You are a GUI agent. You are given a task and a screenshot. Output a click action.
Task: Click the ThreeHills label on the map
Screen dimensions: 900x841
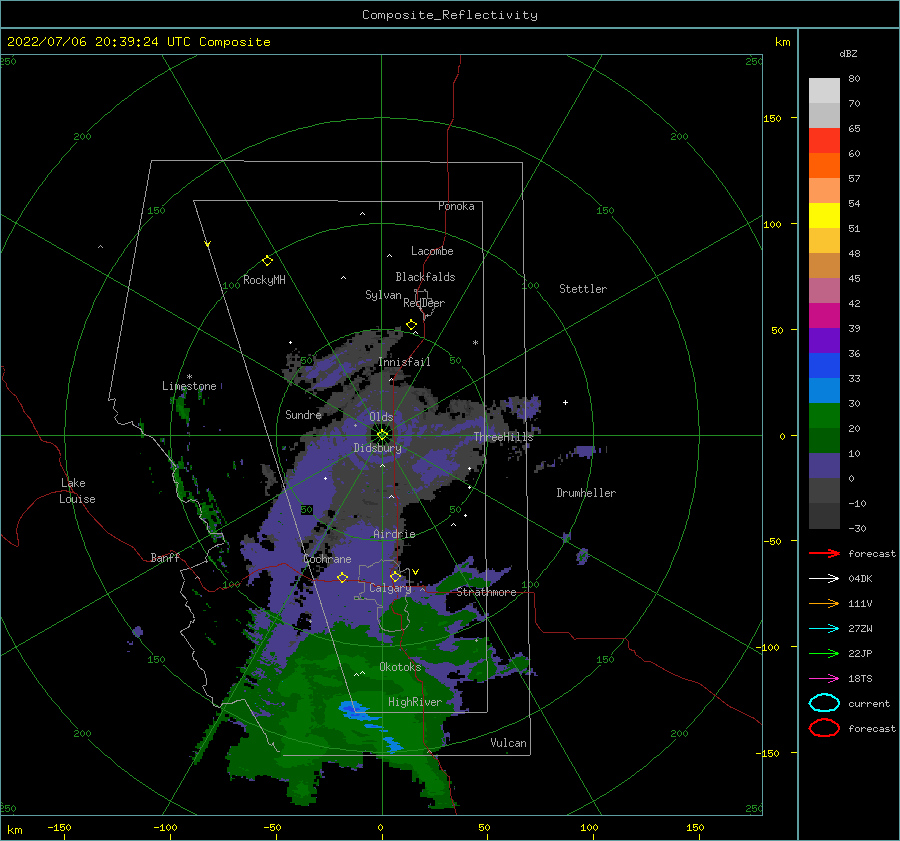pyautogui.click(x=503, y=437)
